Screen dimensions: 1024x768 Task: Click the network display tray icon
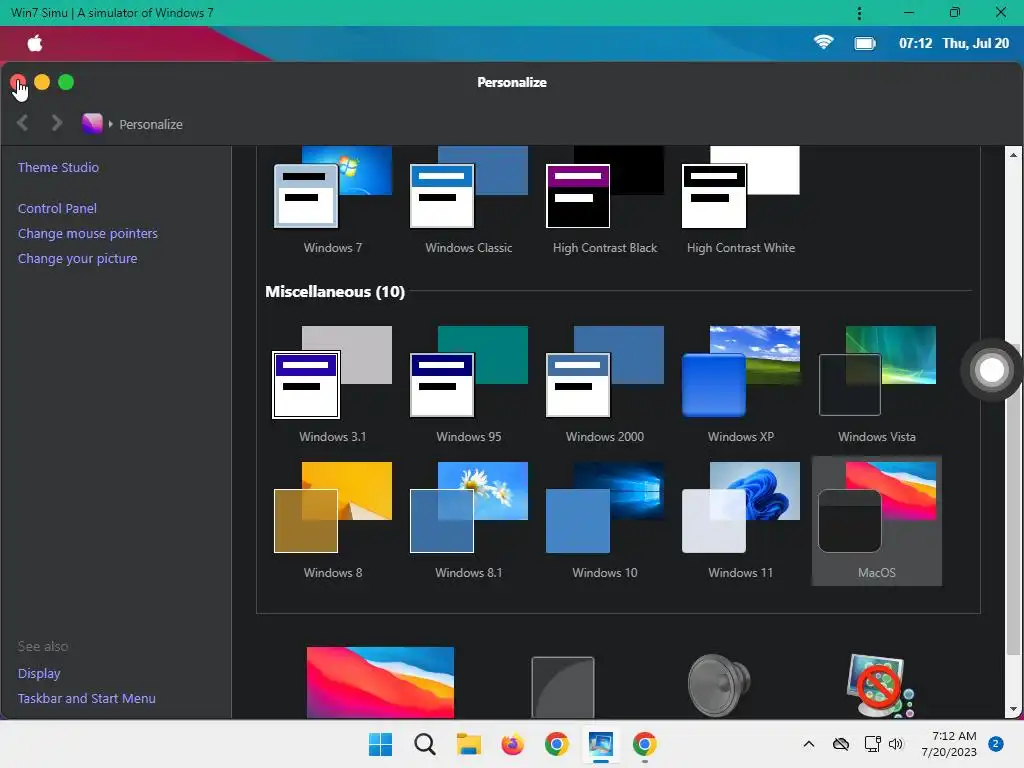(x=872, y=744)
